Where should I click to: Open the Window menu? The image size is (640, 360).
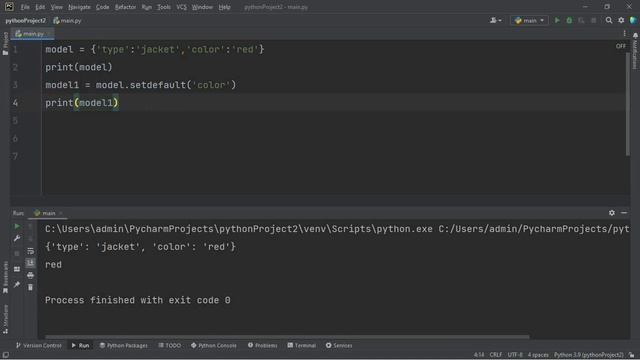(202, 7)
